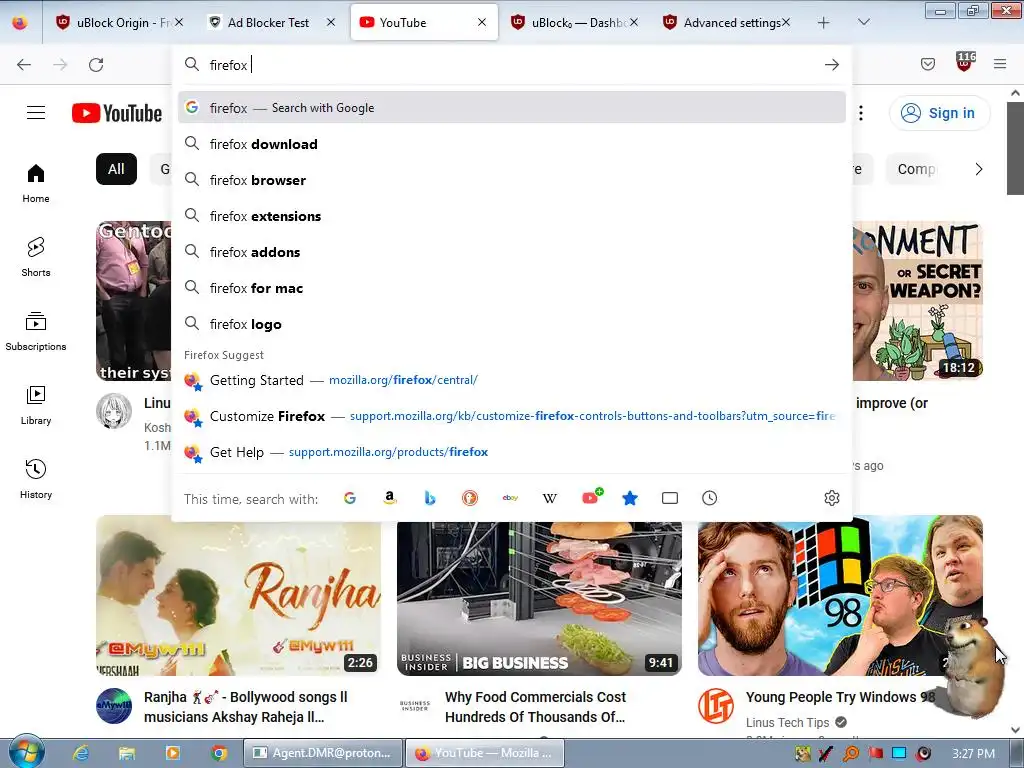Image resolution: width=1024 pixels, height=768 pixels.
Task: Select 'firefox extensions' suggestion
Action: click(511, 216)
